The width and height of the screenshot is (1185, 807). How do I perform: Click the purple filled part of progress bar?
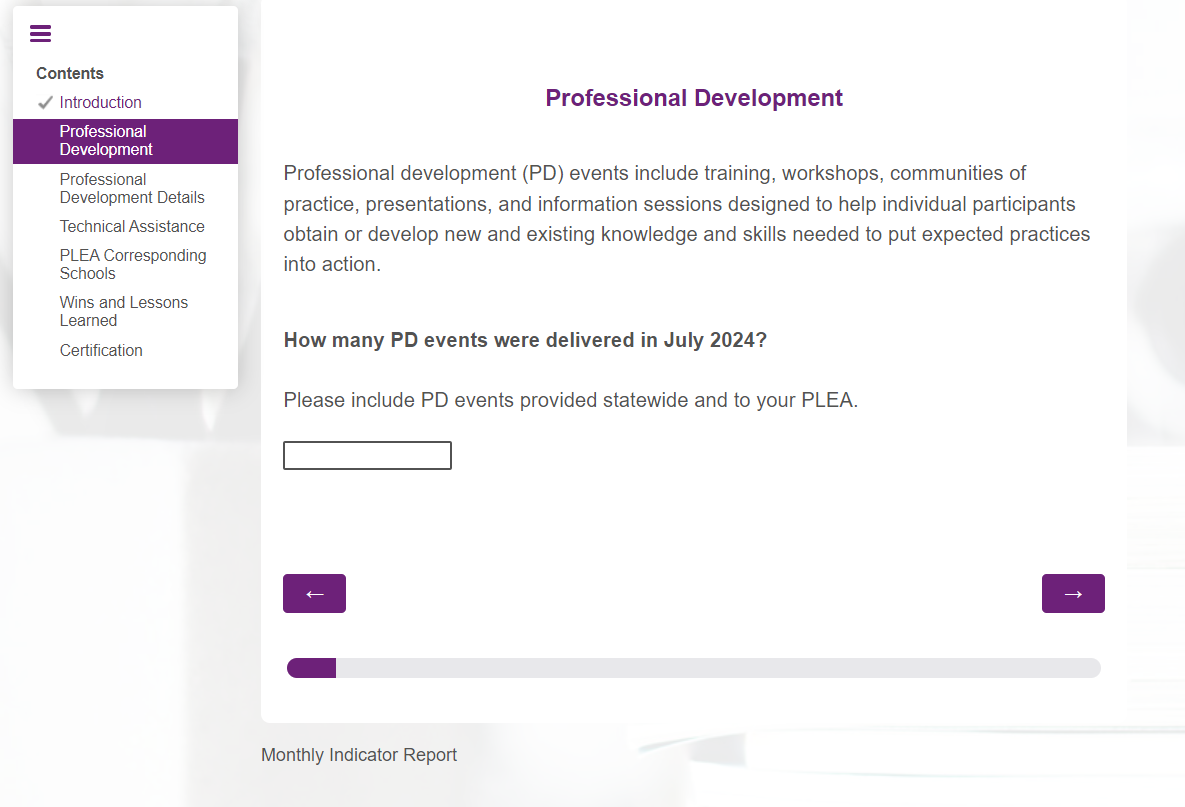pyautogui.click(x=311, y=668)
